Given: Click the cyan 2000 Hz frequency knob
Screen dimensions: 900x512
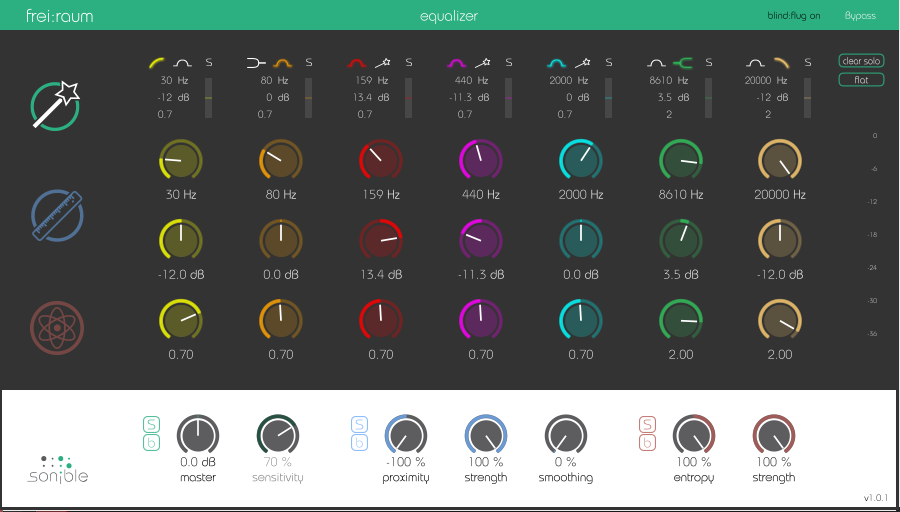Looking at the screenshot, I should coord(580,161).
